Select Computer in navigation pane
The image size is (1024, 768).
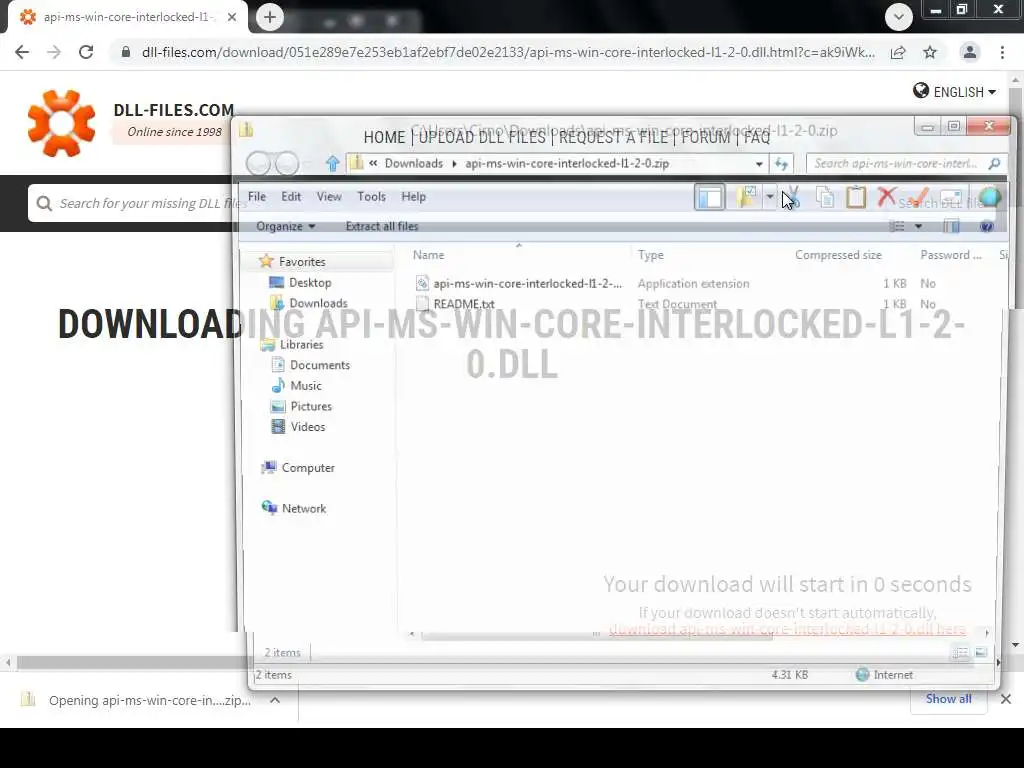point(308,468)
